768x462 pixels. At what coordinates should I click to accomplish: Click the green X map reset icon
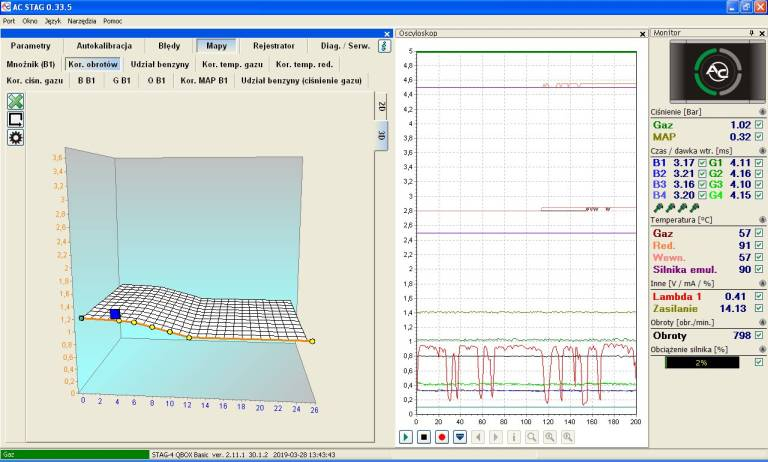pos(16,101)
